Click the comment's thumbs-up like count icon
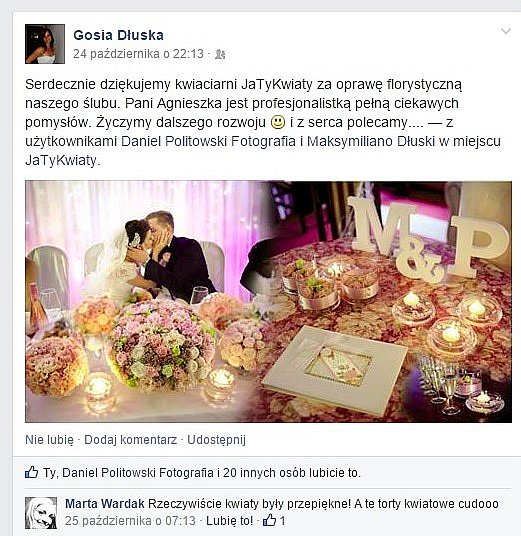The height and width of the screenshot is (536, 521). click(269, 521)
